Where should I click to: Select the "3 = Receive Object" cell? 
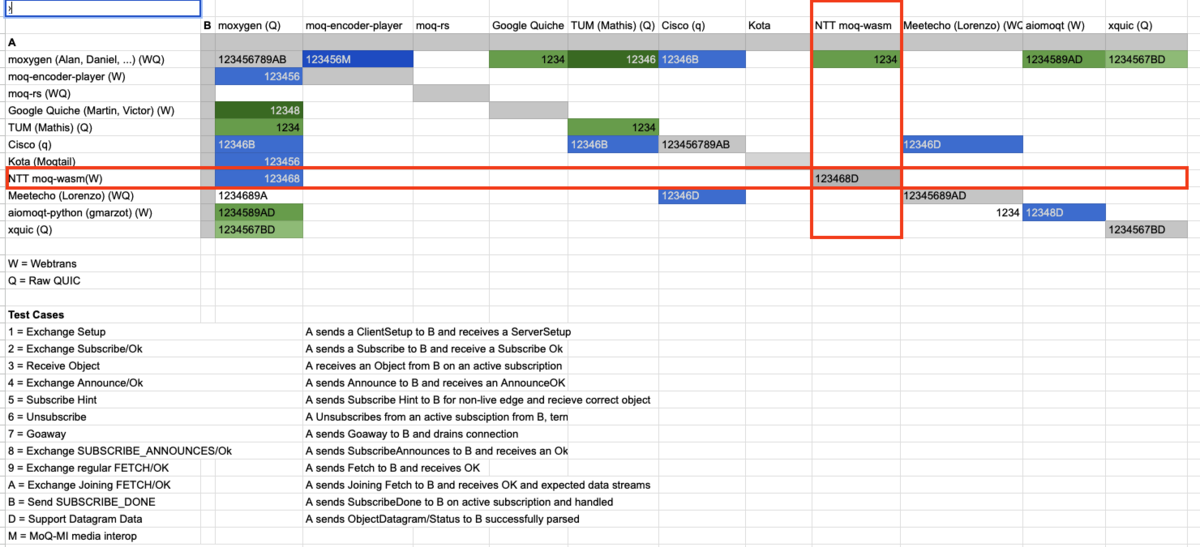[x=102, y=366]
